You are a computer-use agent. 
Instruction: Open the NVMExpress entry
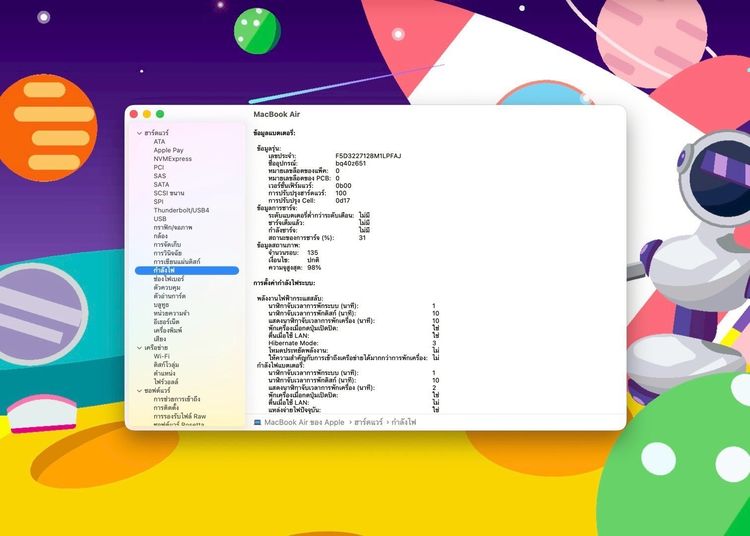pos(173,159)
